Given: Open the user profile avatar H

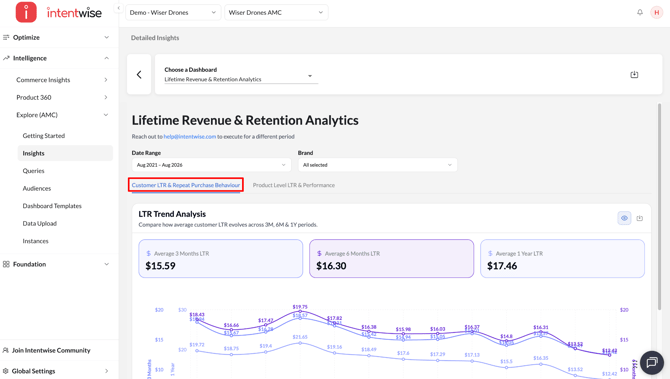Looking at the screenshot, I should pos(656,12).
